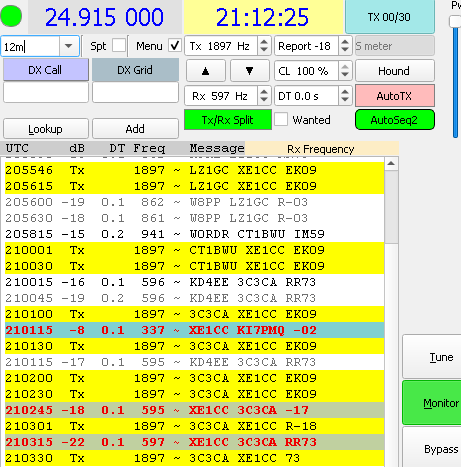Adjust the power slider handle
Screen dimensions: 462x467
click(455, 22)
